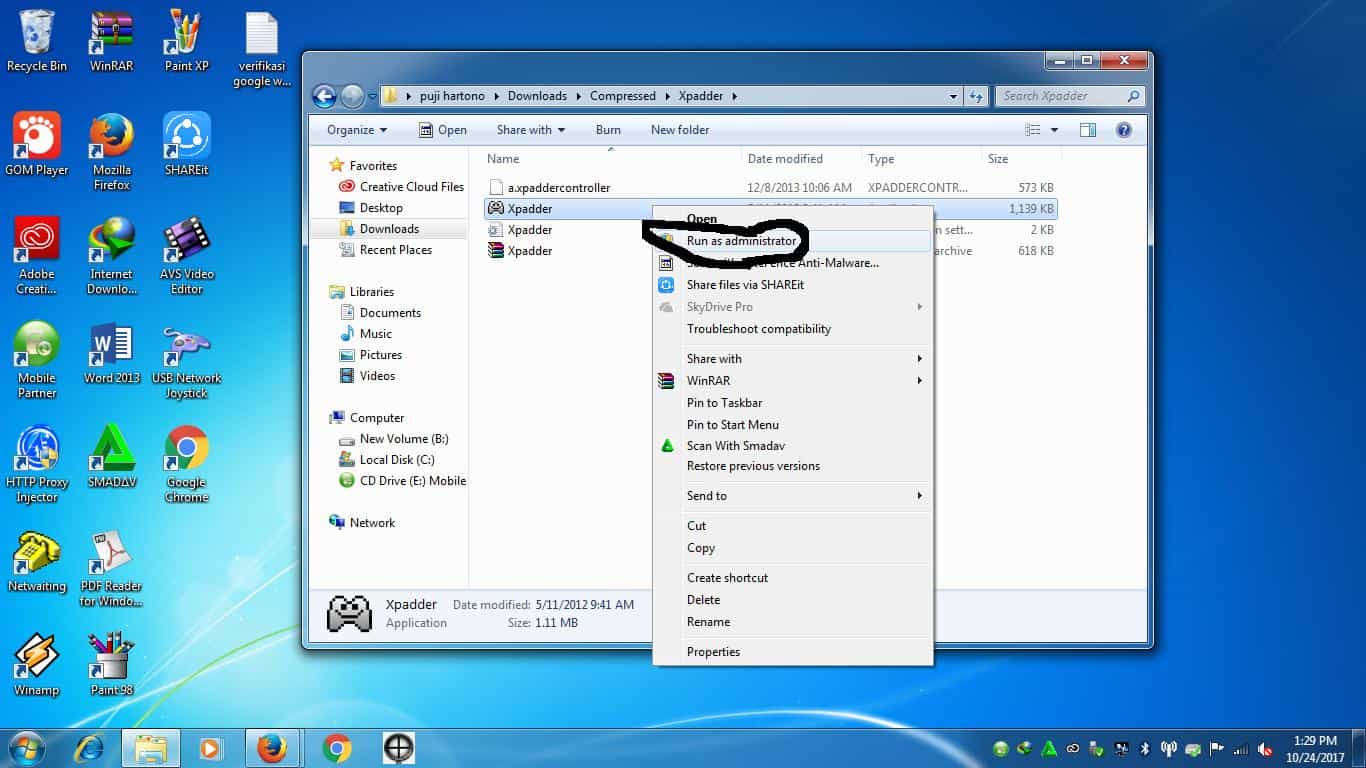Select the Internet Download Manager desktop shortcut
This screenshot has height=768, width=1366.
112,256
